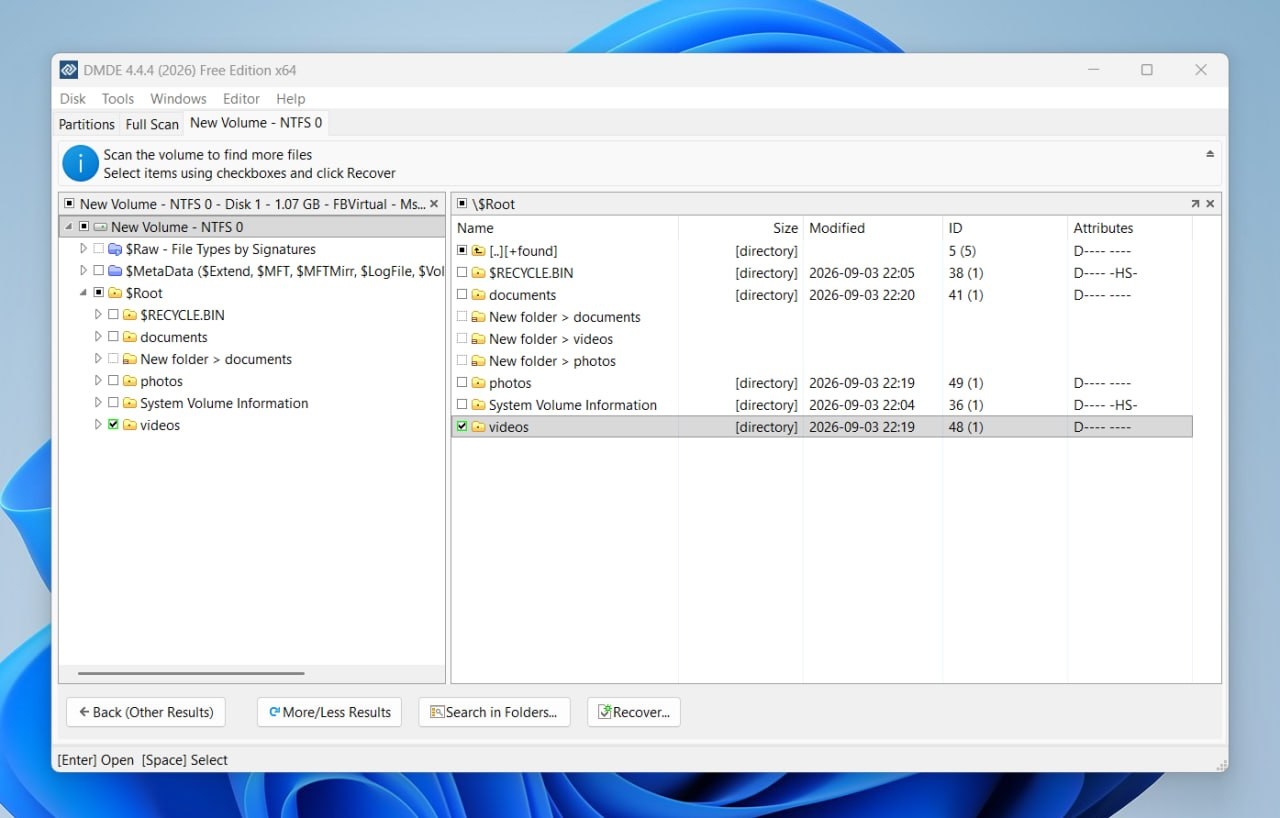Expand the photos tree node

[x=98, y=381]
